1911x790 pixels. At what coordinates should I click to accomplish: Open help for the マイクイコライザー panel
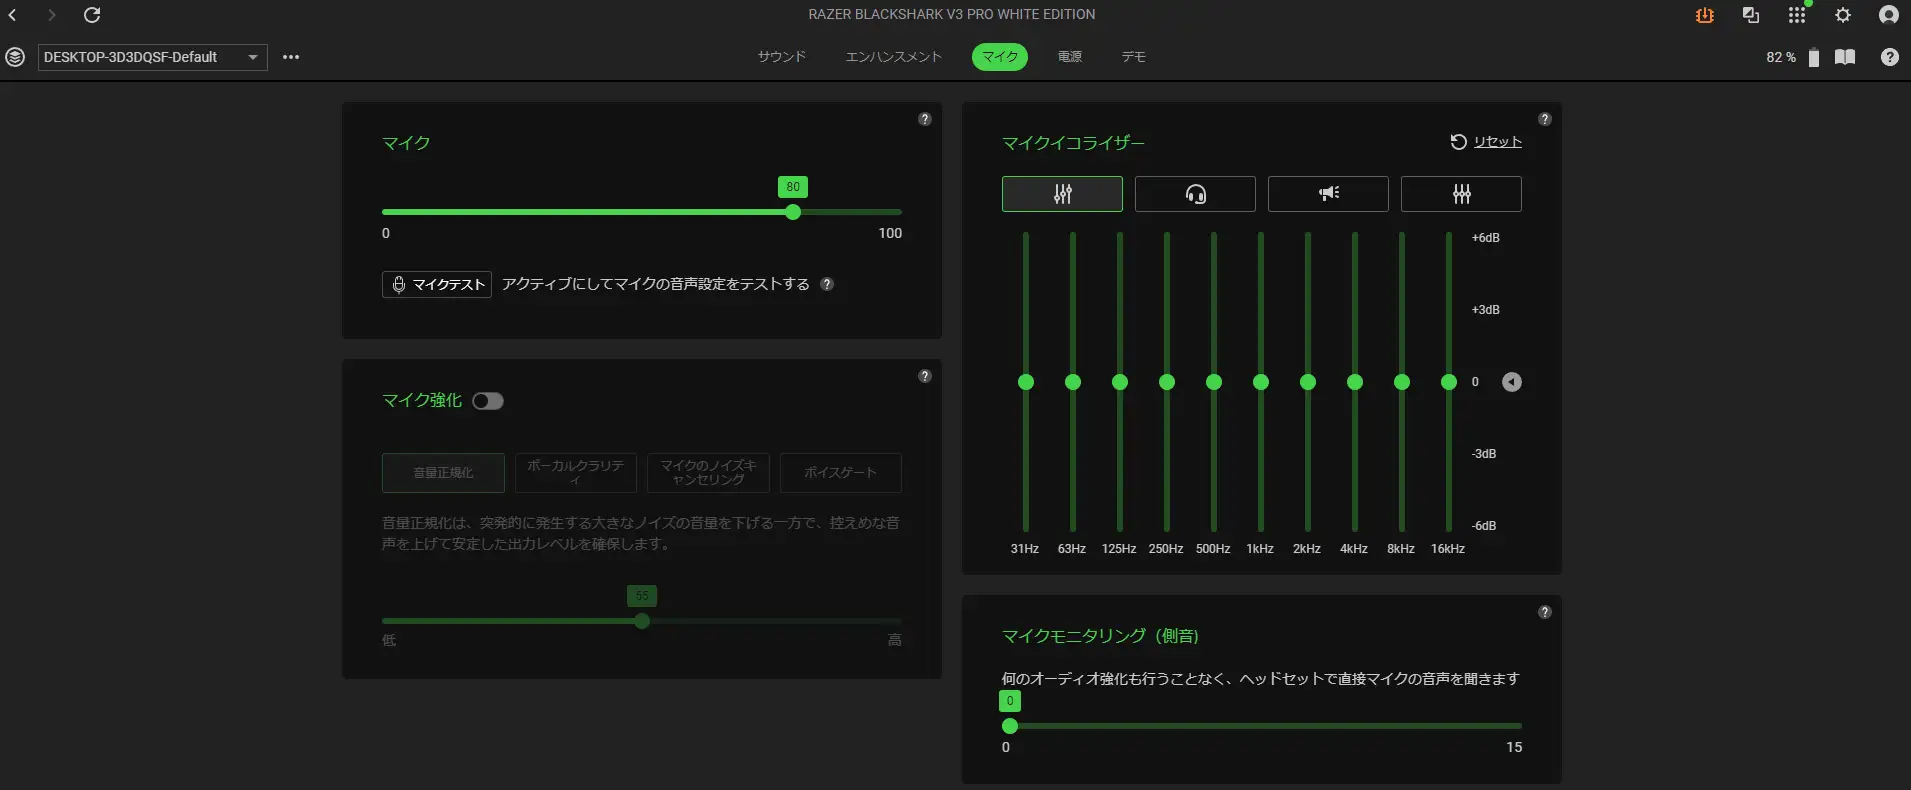1545,119
